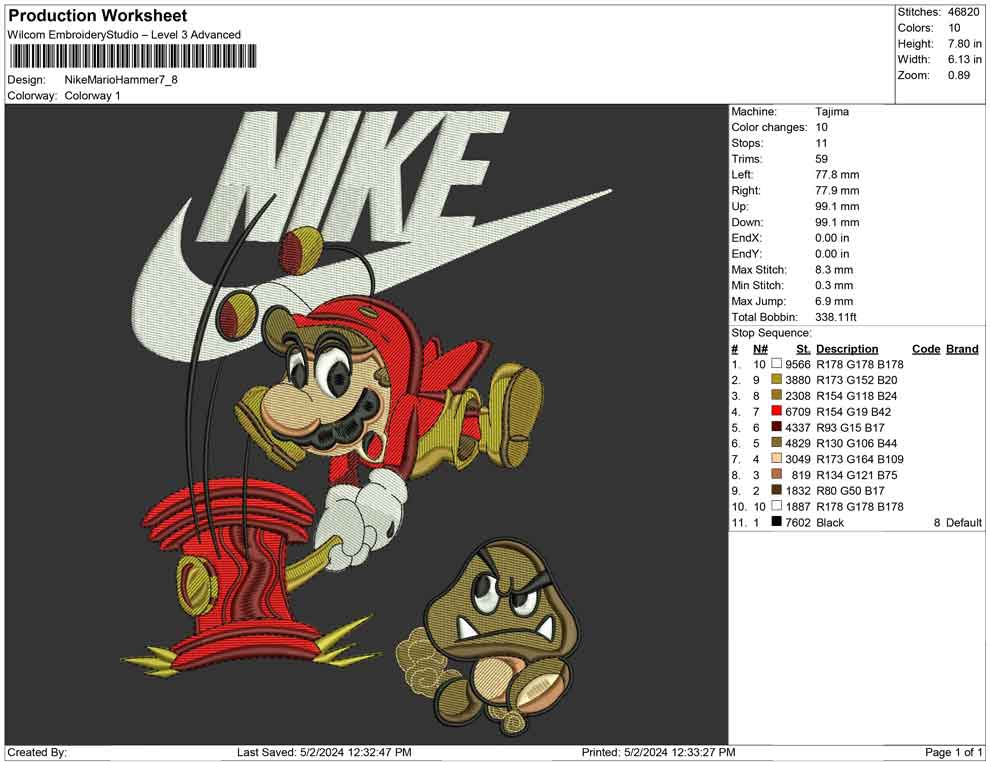Click the white swatch for stop 1
Screen dimensions: 990x762
point(777,364)
